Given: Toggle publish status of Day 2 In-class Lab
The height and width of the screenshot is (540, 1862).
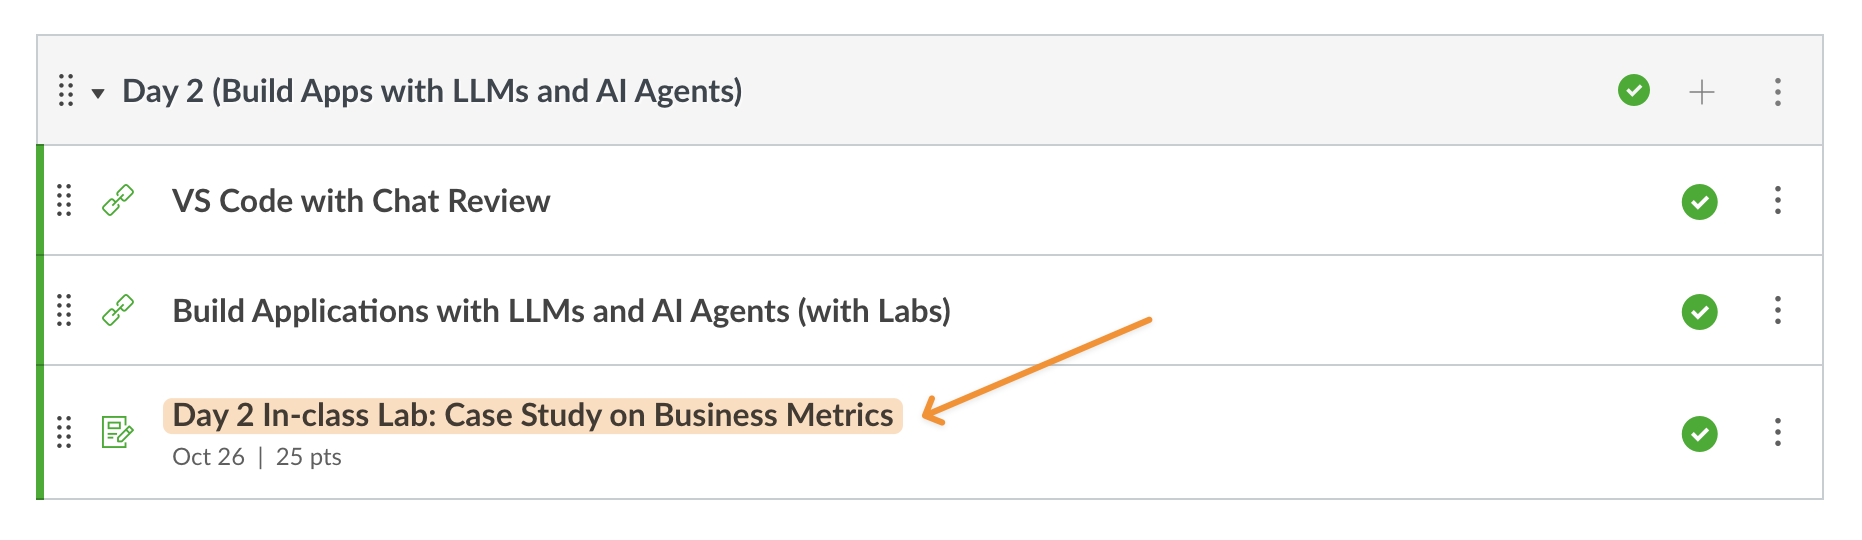Looking at the screenshot, I should pos(1699,434).
